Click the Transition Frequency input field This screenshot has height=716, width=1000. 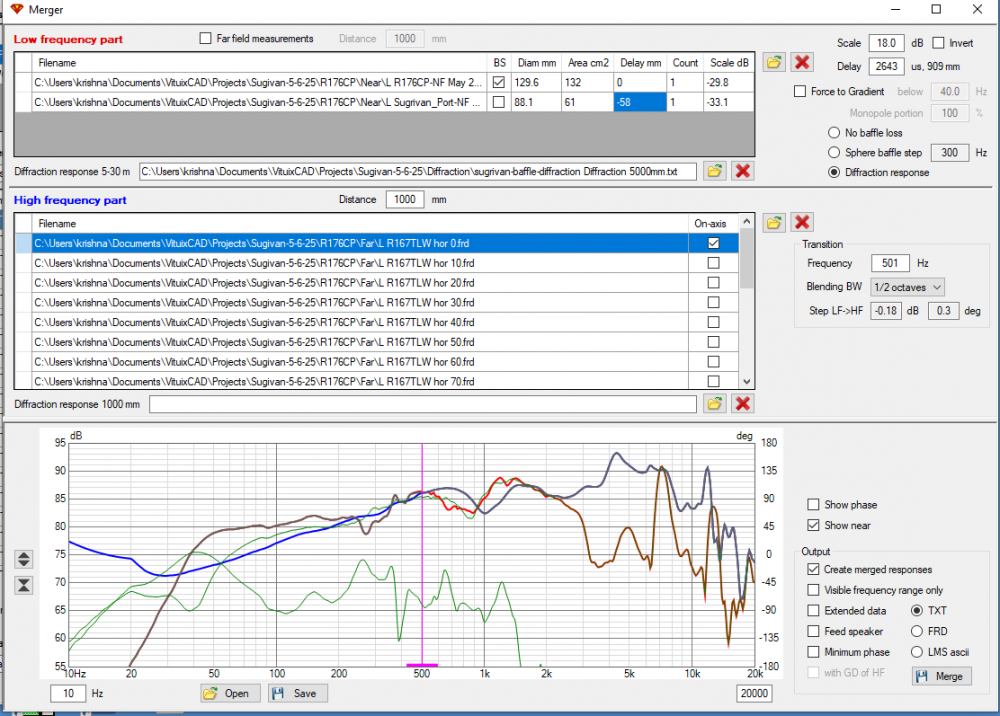pos(888,264)
